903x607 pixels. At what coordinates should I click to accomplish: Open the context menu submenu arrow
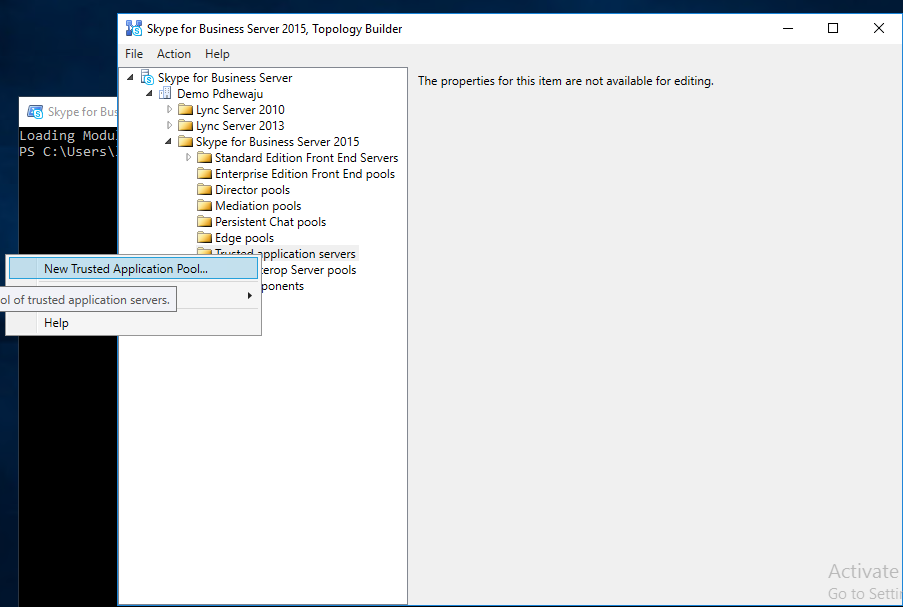click(x=249, y=295)
